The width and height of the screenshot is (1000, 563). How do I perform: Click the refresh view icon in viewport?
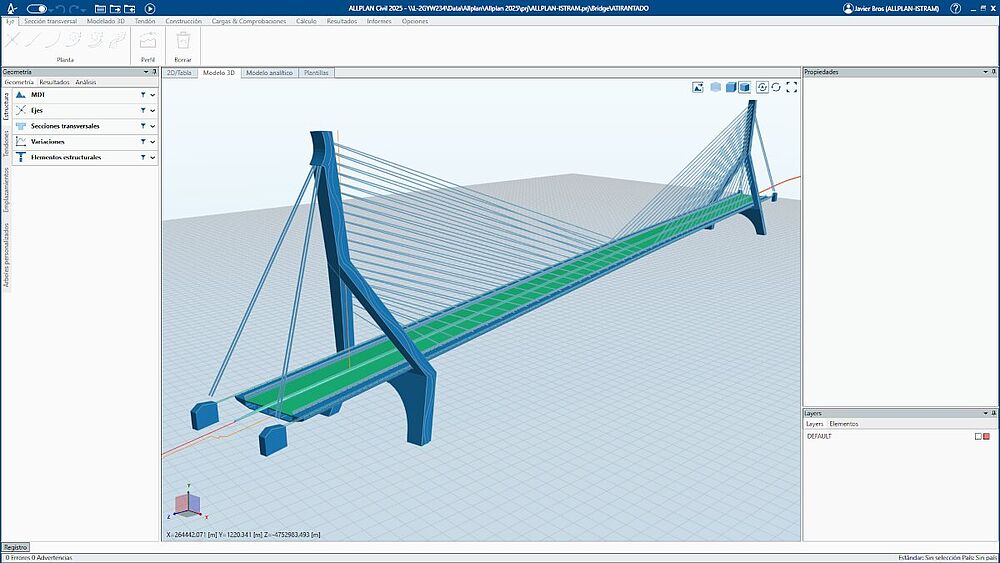[x=777, y=87]
